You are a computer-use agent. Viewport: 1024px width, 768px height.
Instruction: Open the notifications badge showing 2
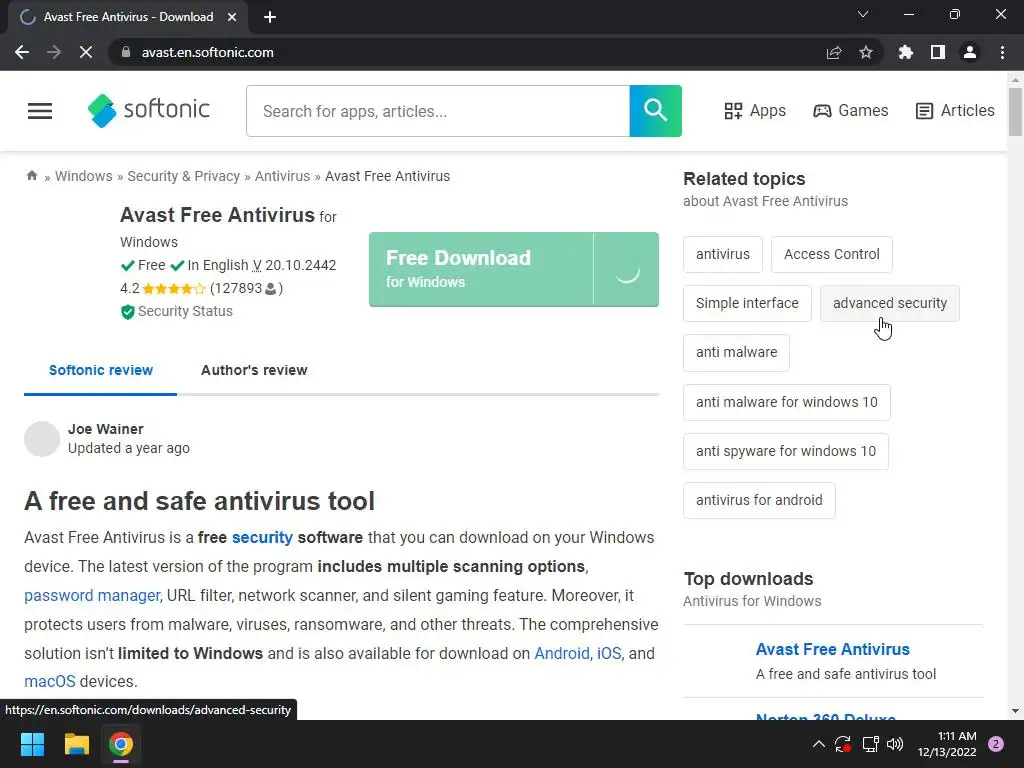[x=996, y=744]
